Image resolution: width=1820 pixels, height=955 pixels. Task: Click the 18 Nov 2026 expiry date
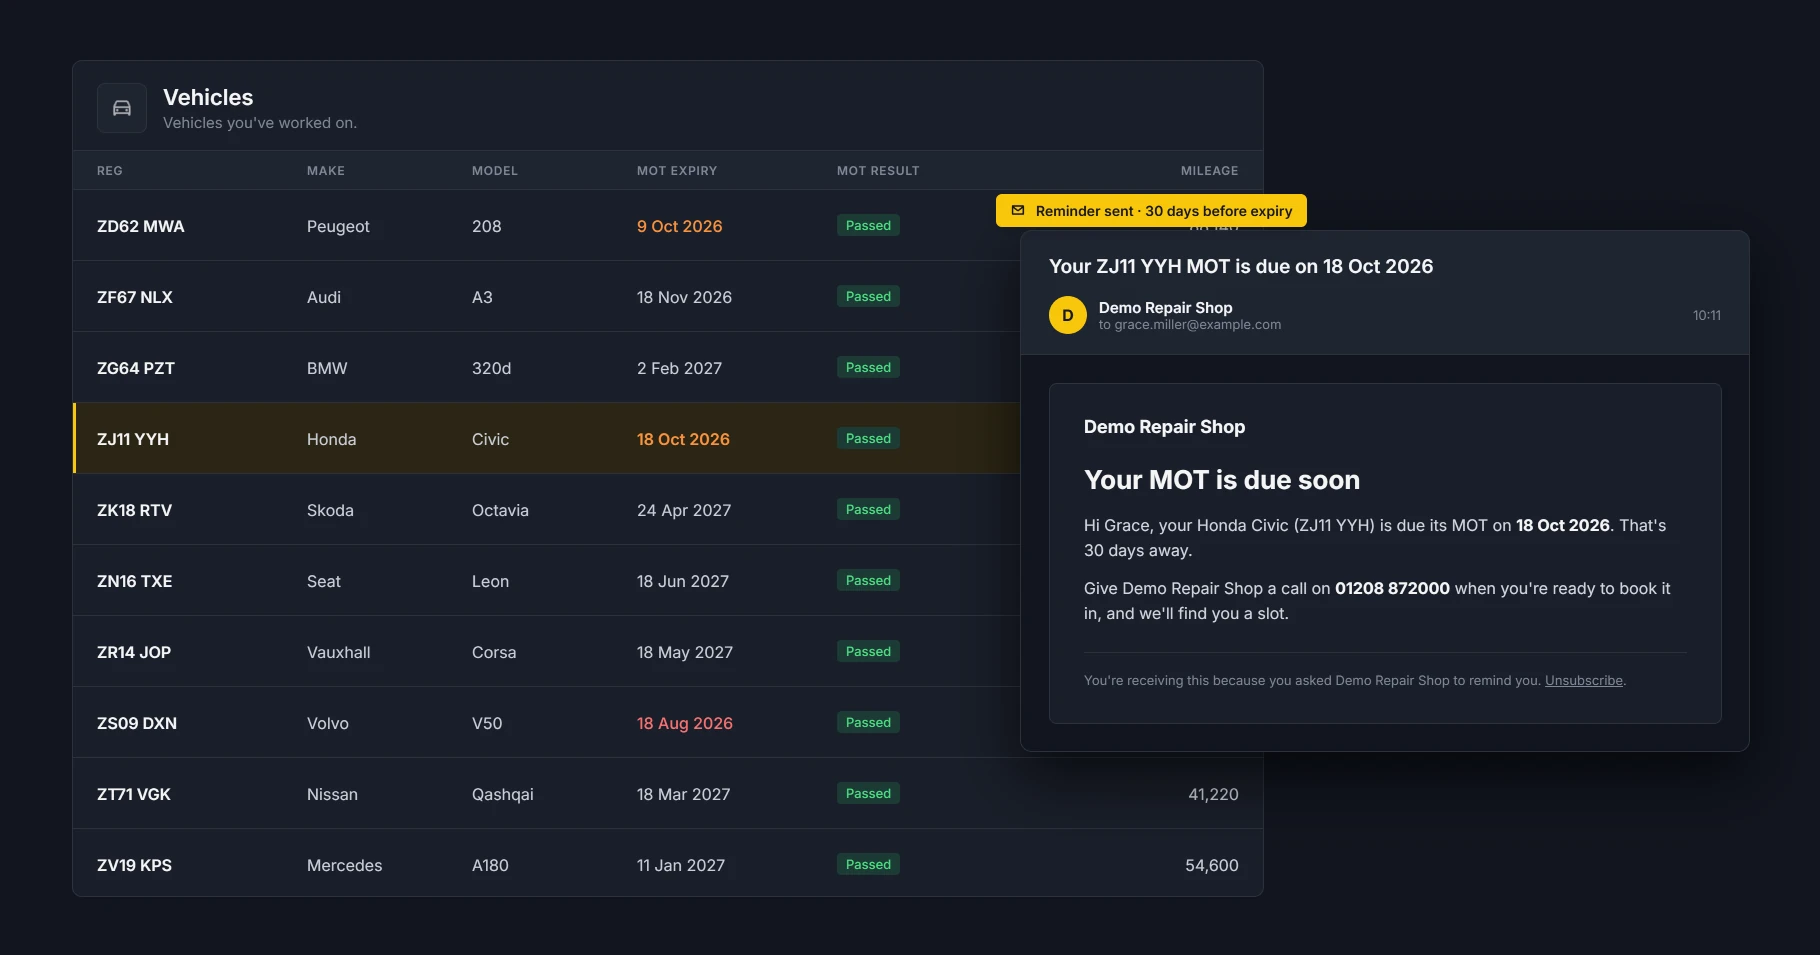click(685, 297)
